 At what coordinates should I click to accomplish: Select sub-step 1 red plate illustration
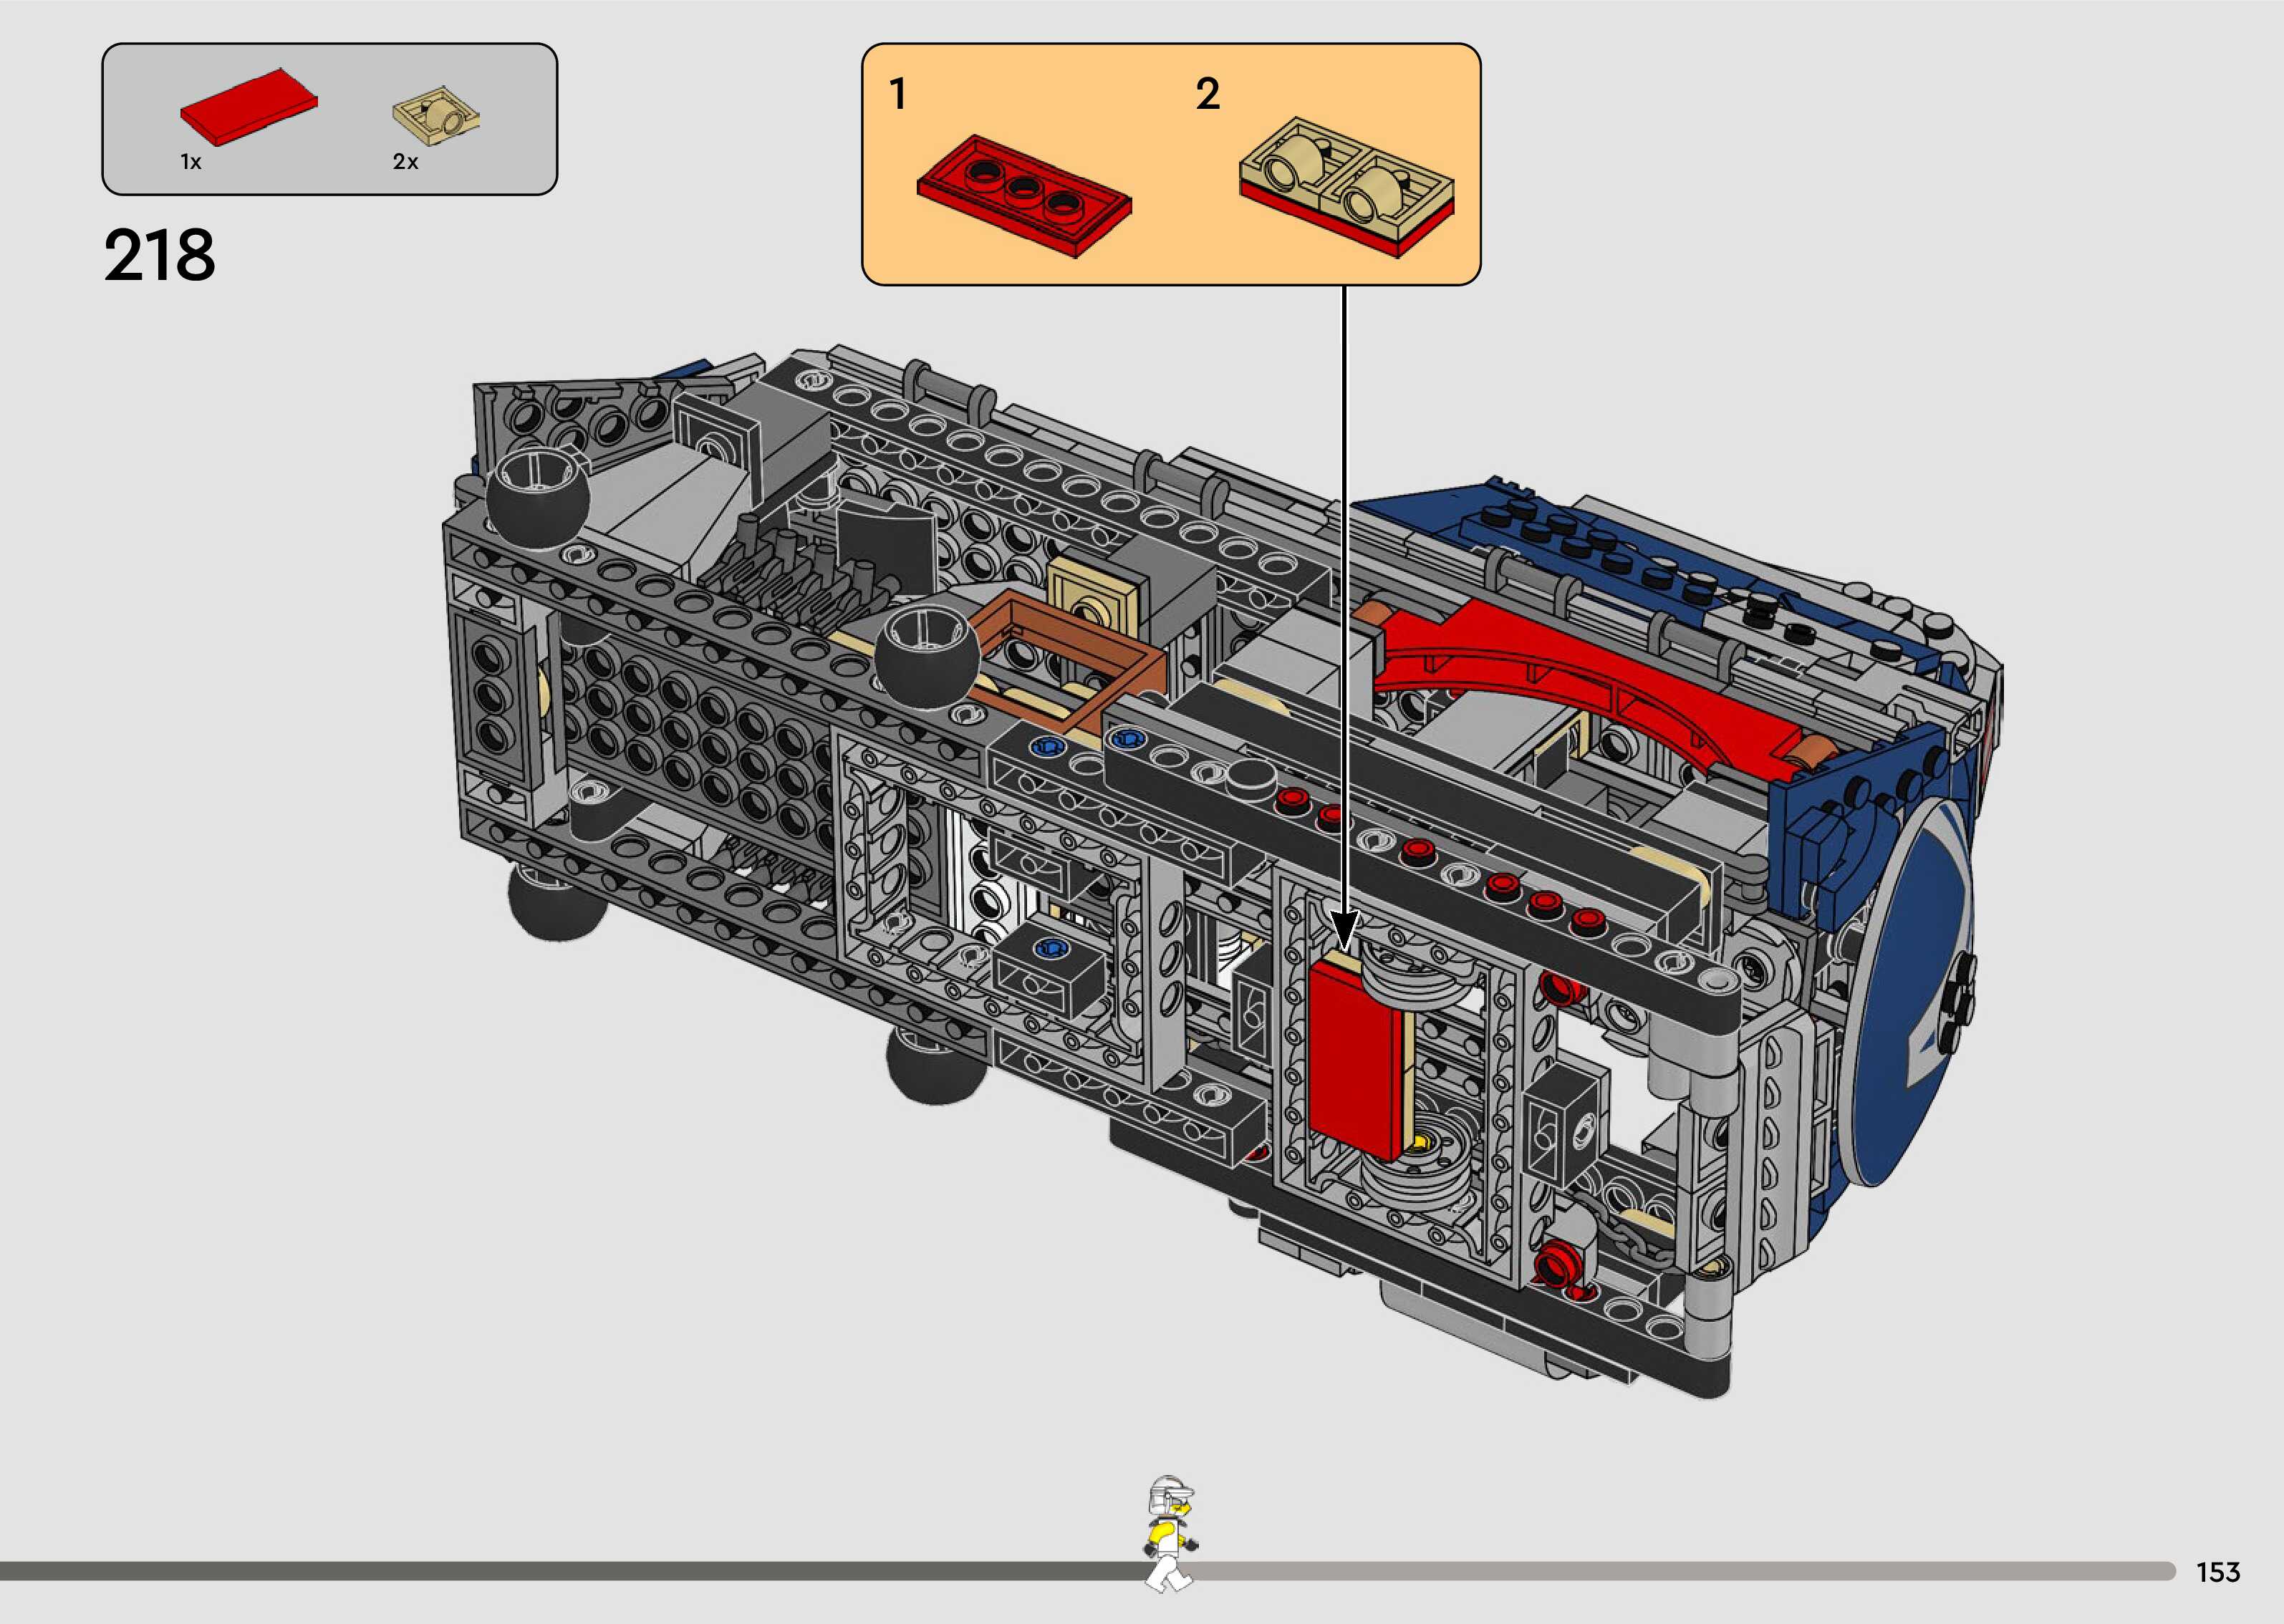(1024, 196)
